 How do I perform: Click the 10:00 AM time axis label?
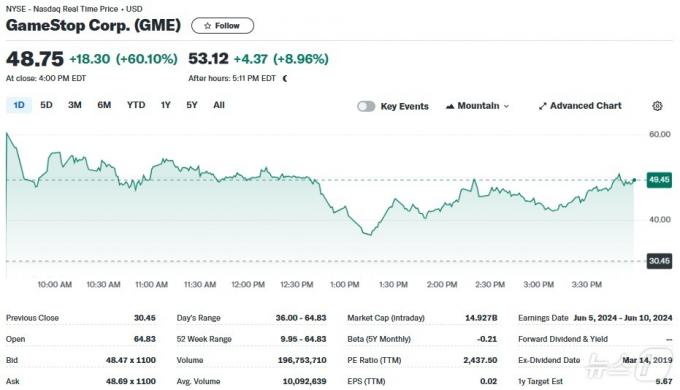tap(54, 285)
